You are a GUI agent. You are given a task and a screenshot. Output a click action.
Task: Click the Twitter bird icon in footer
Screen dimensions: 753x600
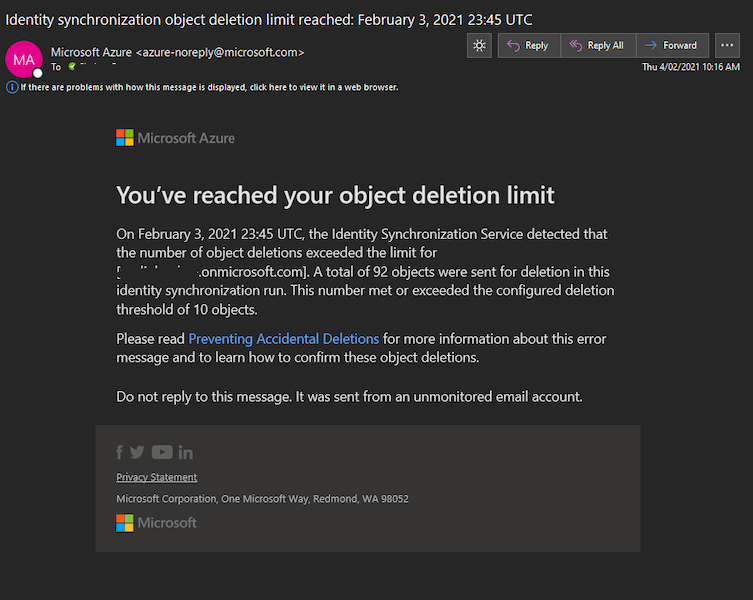[x=137, y=452]
